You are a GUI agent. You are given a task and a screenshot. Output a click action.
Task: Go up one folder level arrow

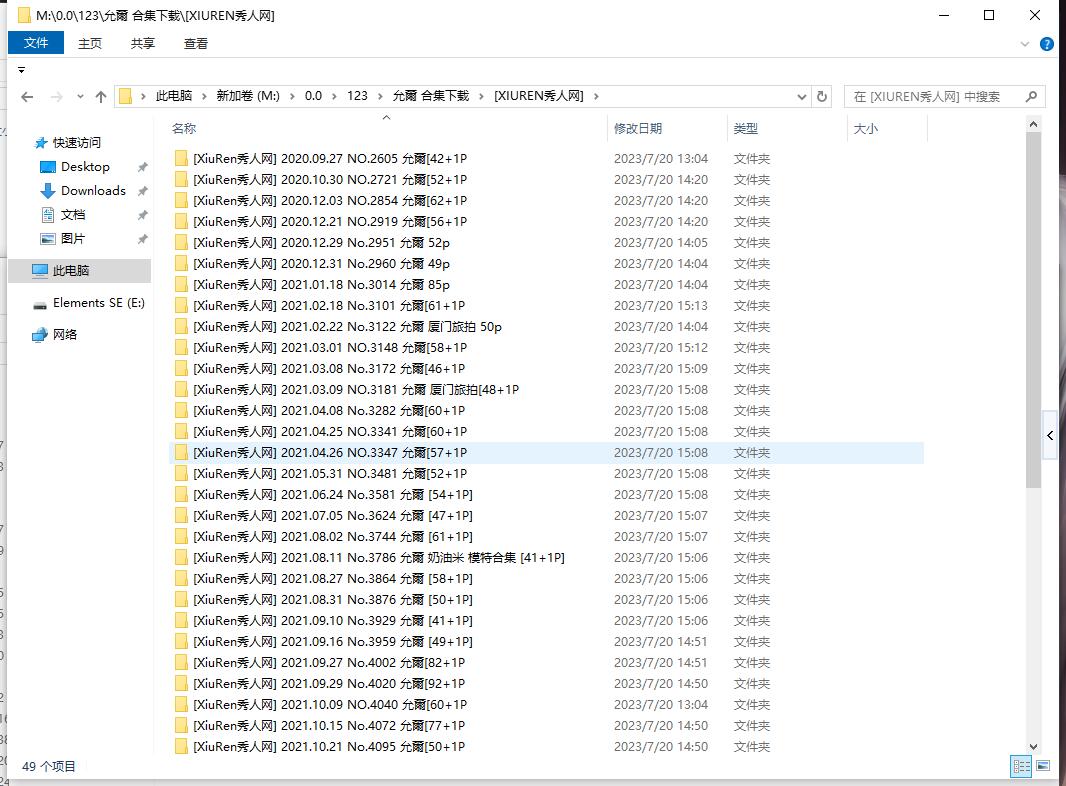101,97
